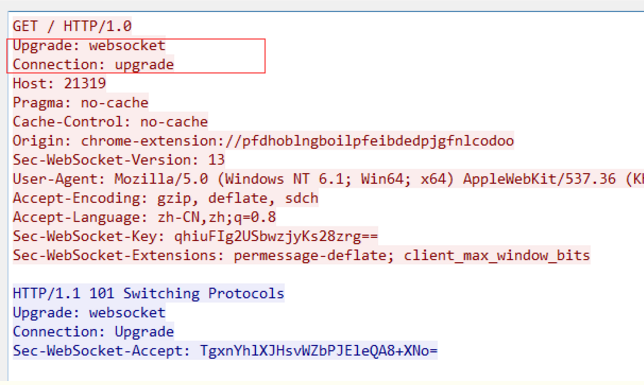Select the Accept-Encoding gzip, deflate, sdch line
Viewport: 644px width, 385px height.
(x=166, y=198)
